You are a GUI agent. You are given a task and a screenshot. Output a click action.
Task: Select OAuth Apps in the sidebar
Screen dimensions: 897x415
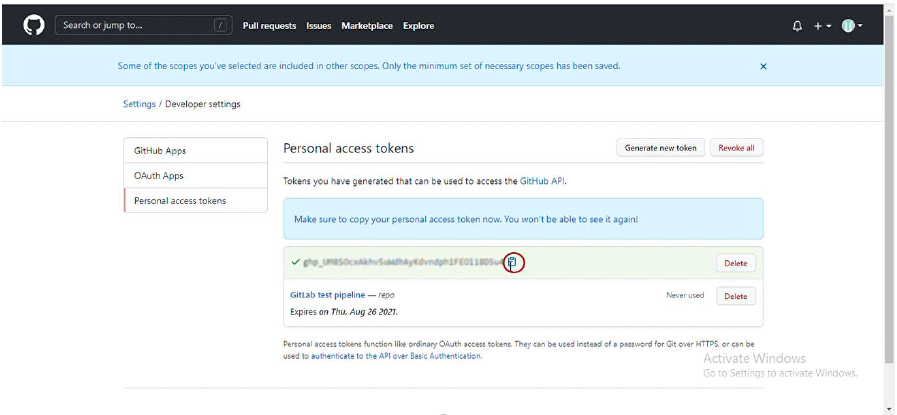[x=196, y=176]
